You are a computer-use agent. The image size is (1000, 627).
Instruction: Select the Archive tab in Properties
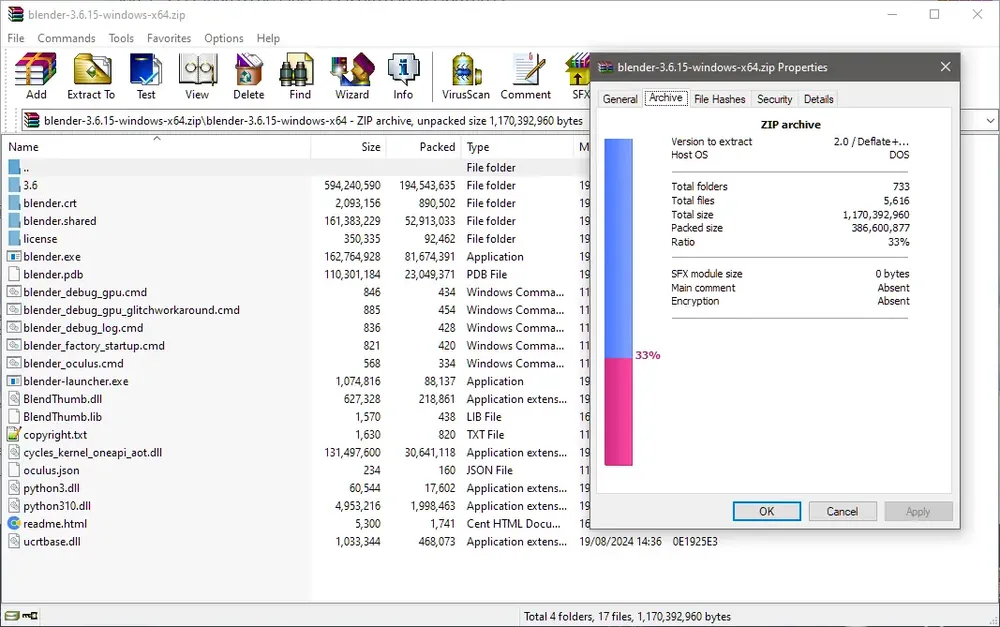(666, 98)
